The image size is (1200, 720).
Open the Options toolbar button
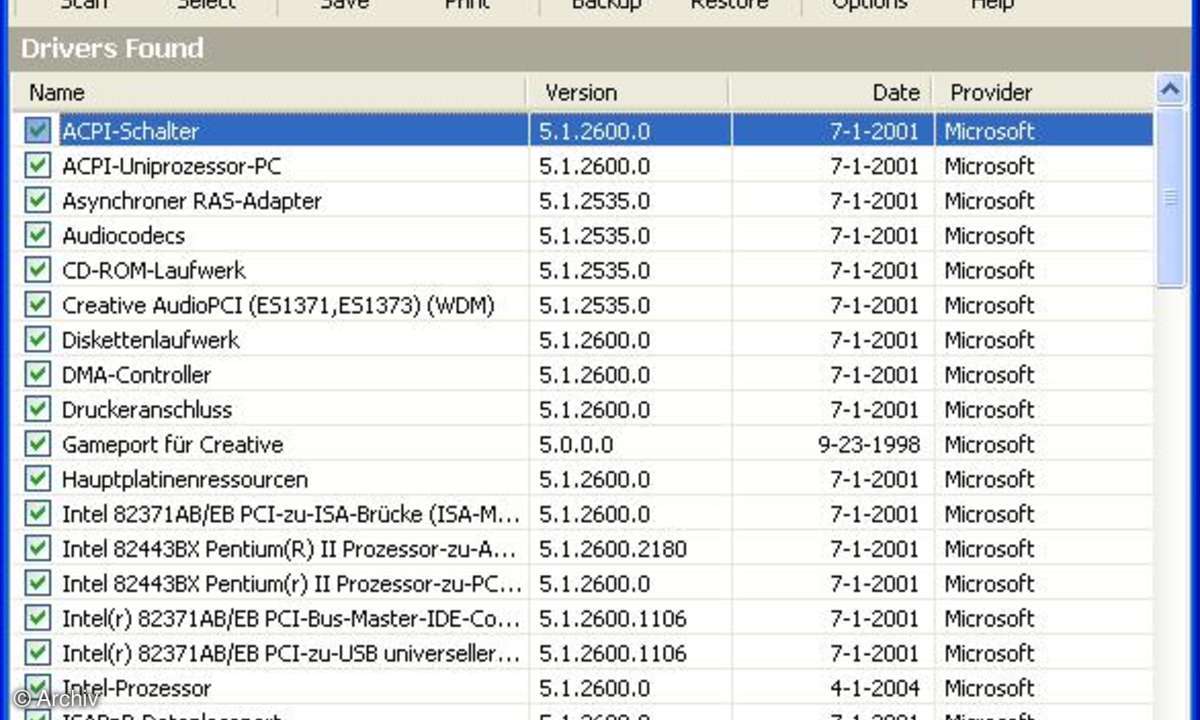[x=870, y=4]
